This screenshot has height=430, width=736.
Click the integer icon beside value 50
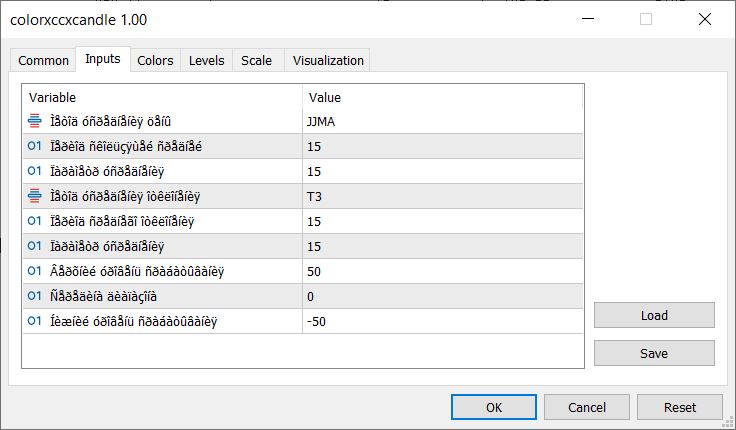click(x=35, y=271)
